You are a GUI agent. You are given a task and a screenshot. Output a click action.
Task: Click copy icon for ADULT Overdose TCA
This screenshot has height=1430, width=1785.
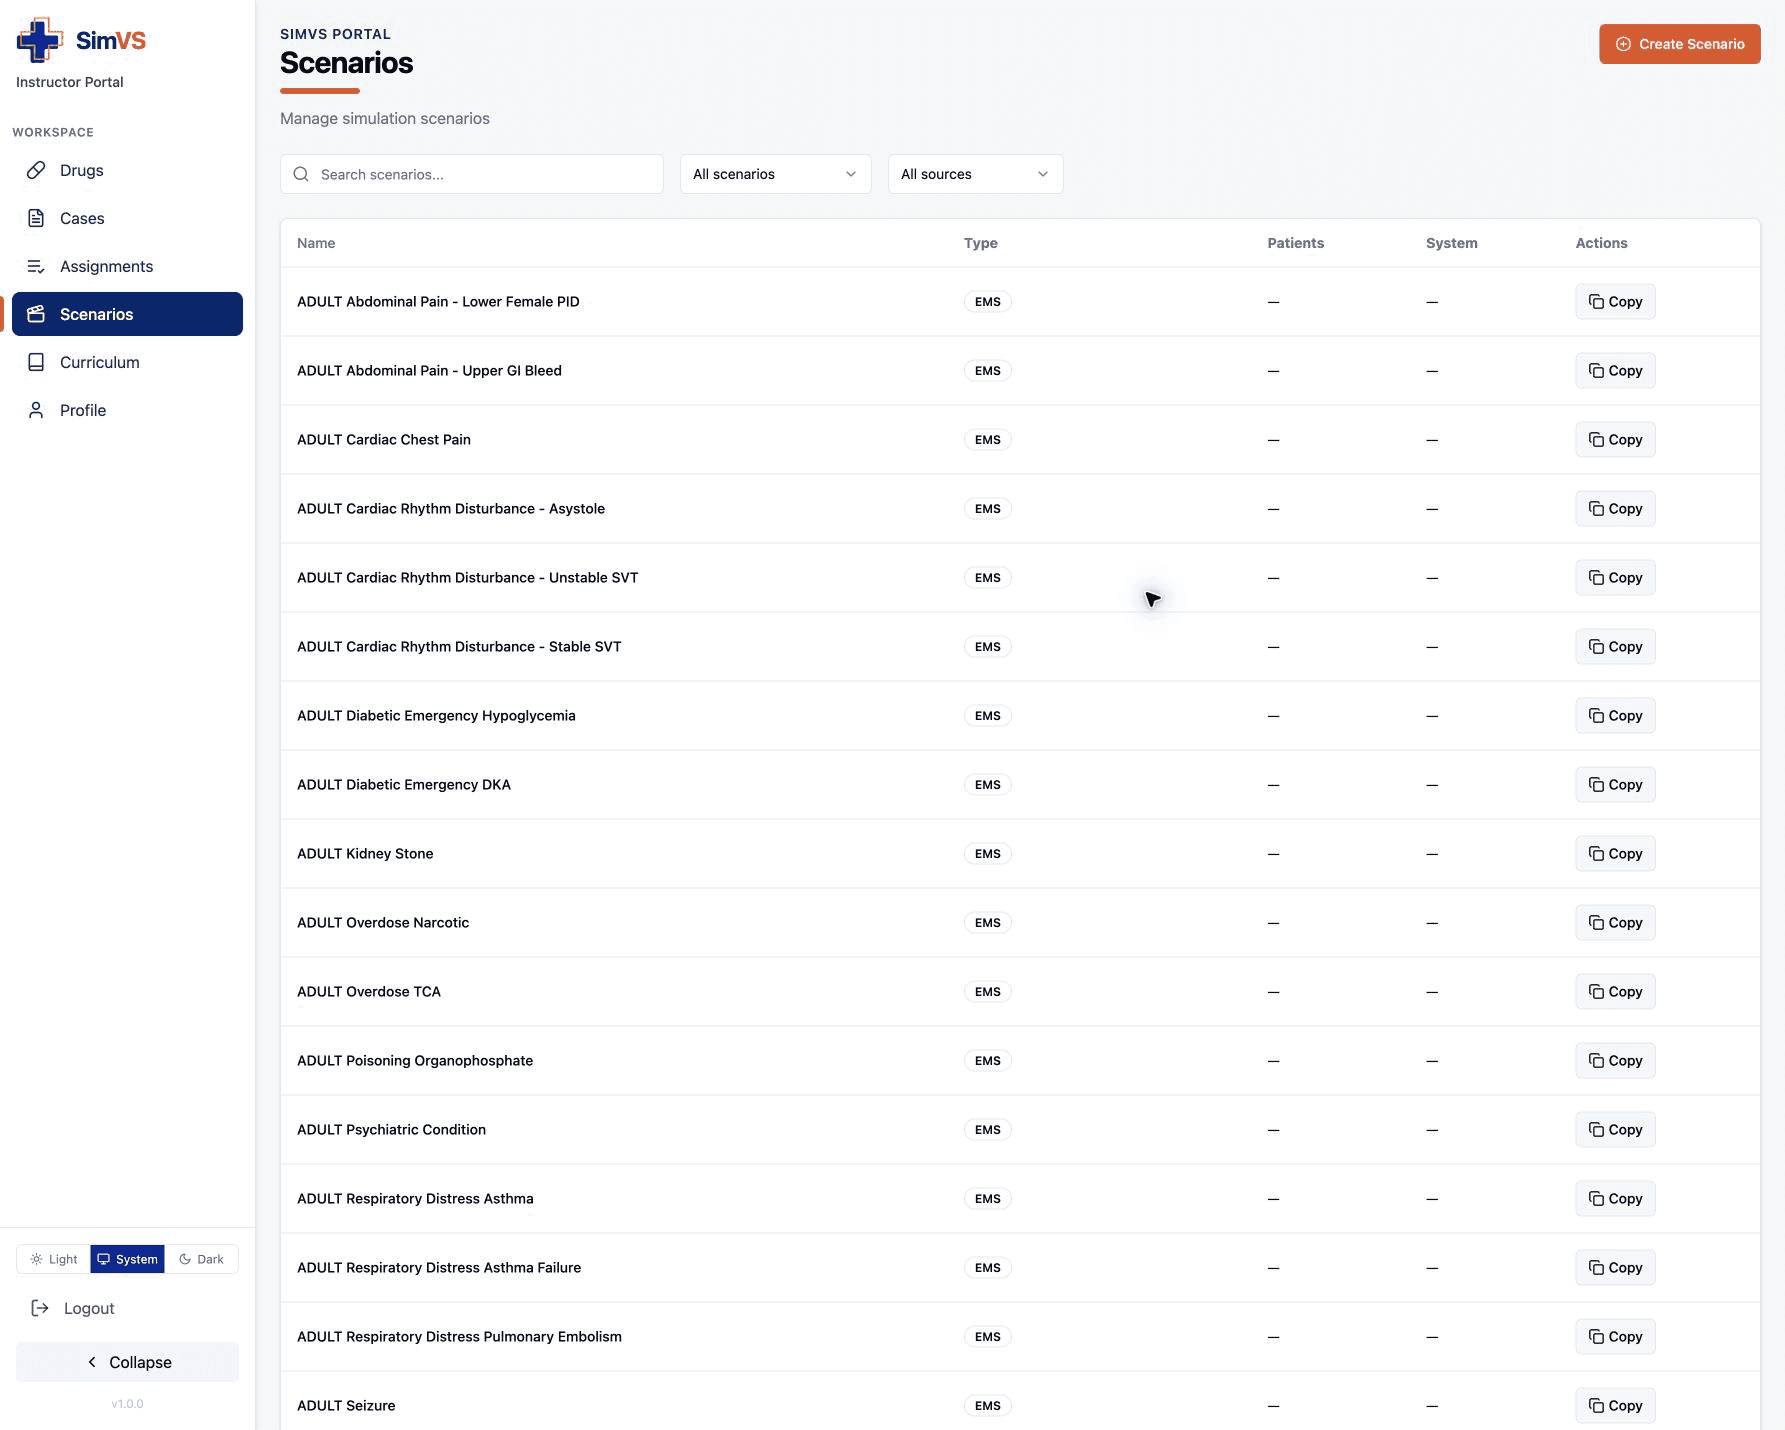[x=1596, y=992]
